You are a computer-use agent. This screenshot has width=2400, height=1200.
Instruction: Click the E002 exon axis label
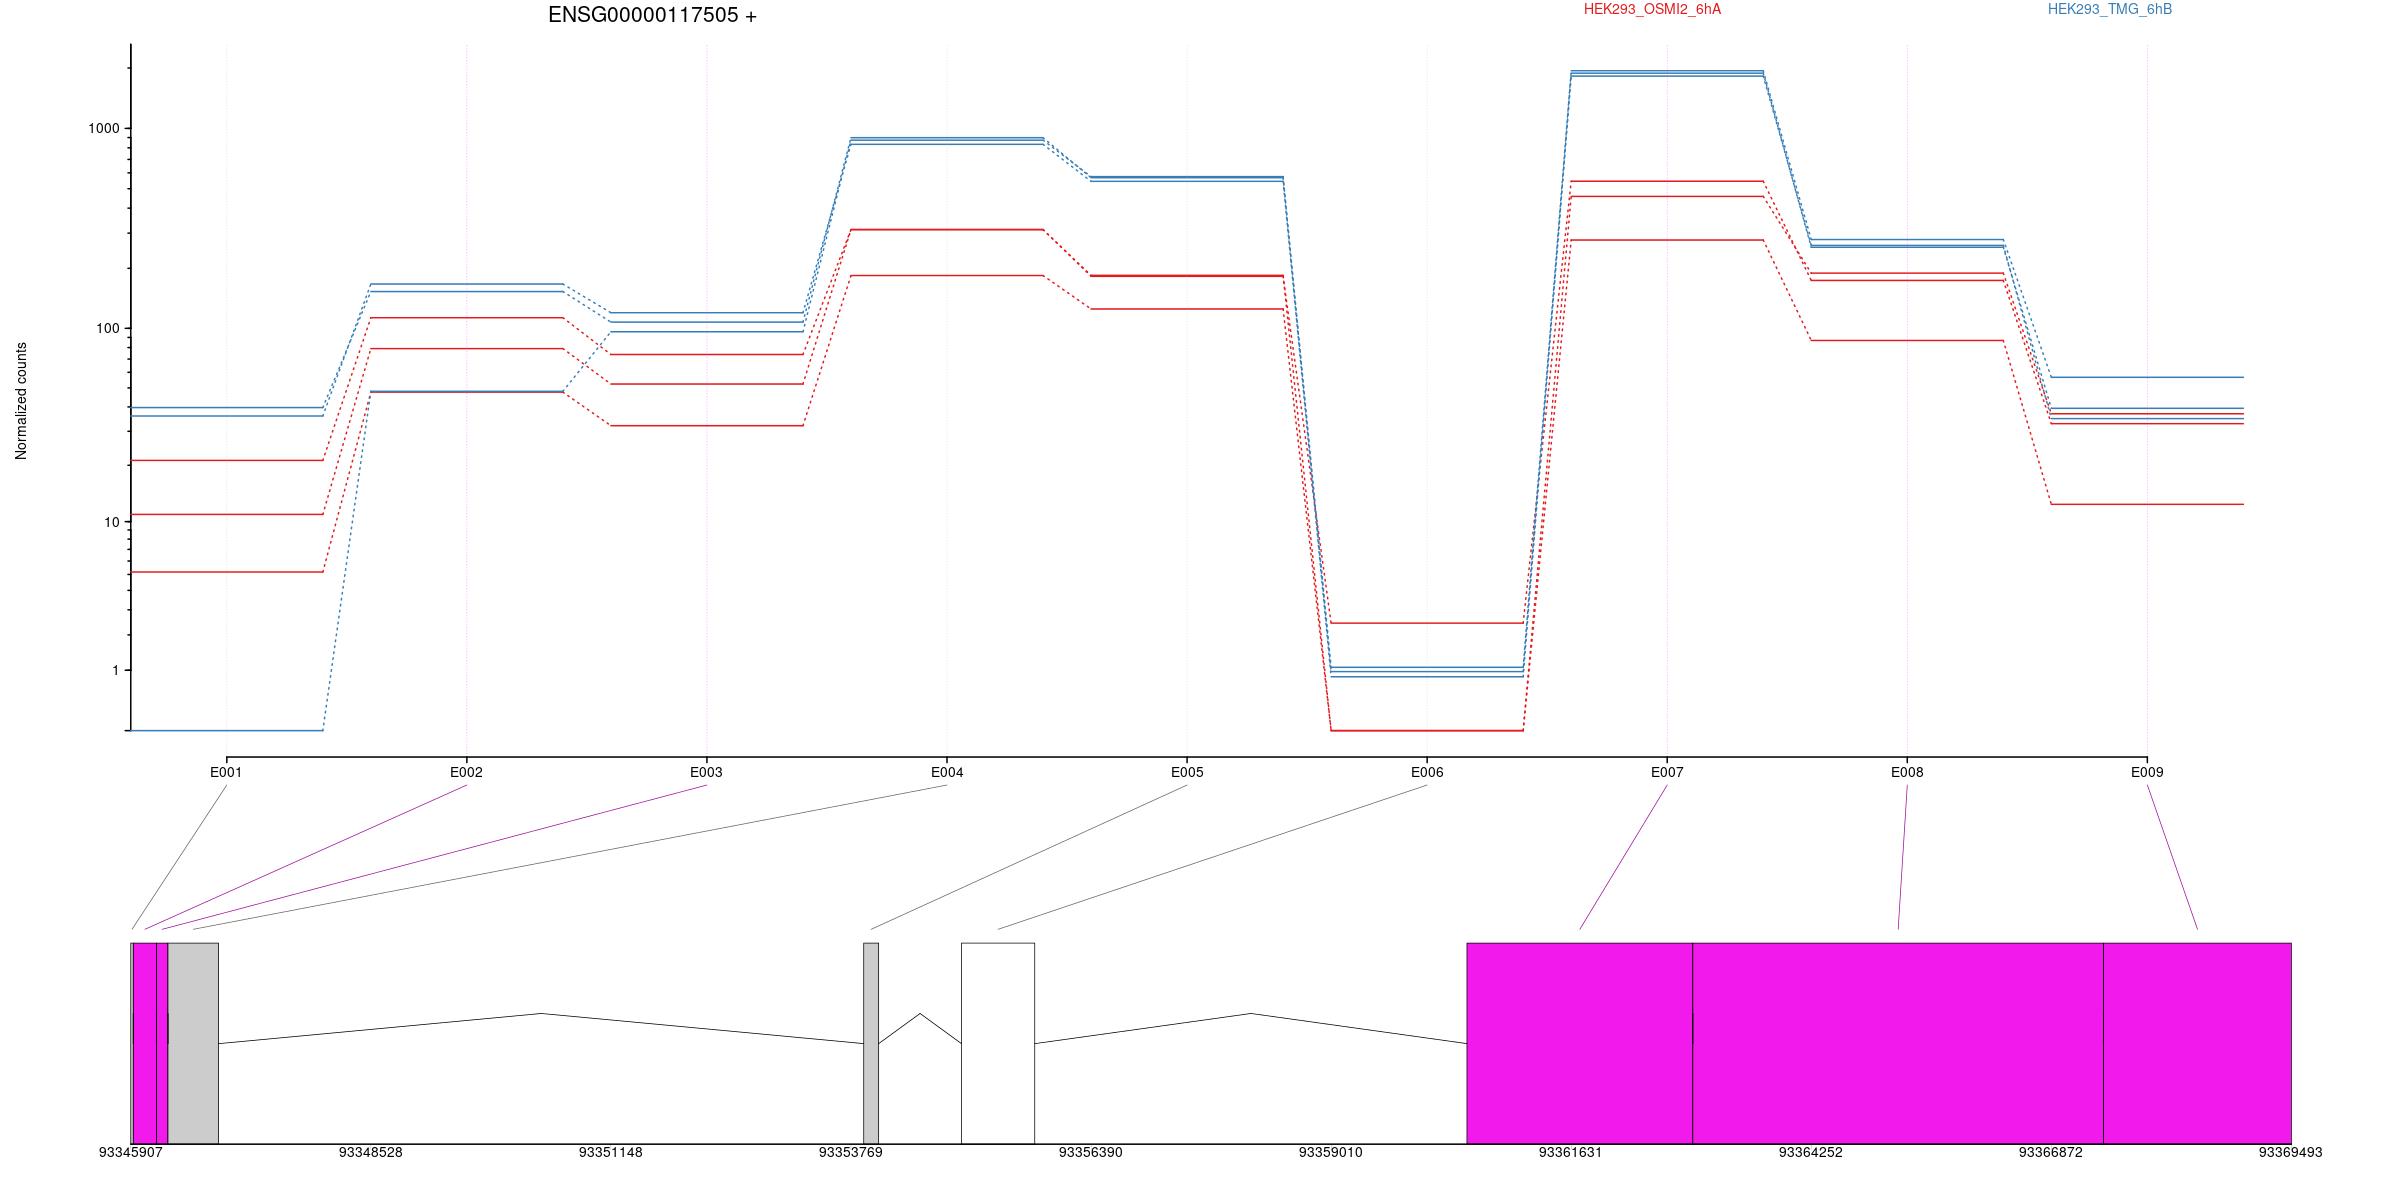click(466, 772)
